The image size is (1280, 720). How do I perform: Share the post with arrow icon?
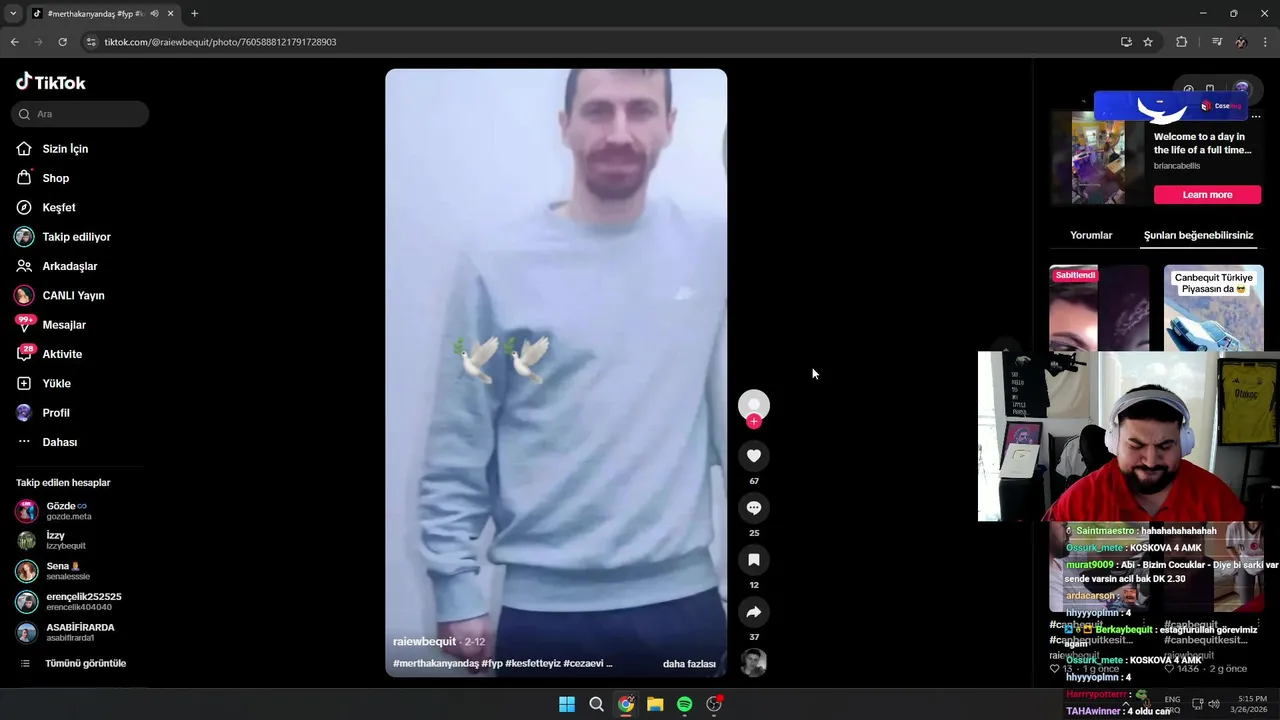tap(754, 612)
